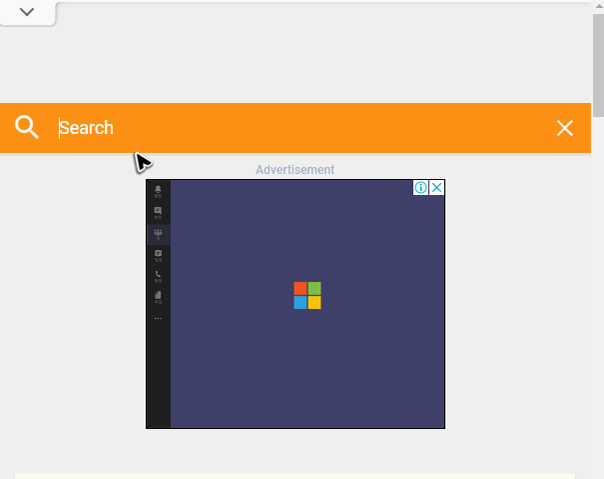This screenshot has width=604, height=479.
Task: Close the orange search bar
Action: pos(565,128)
